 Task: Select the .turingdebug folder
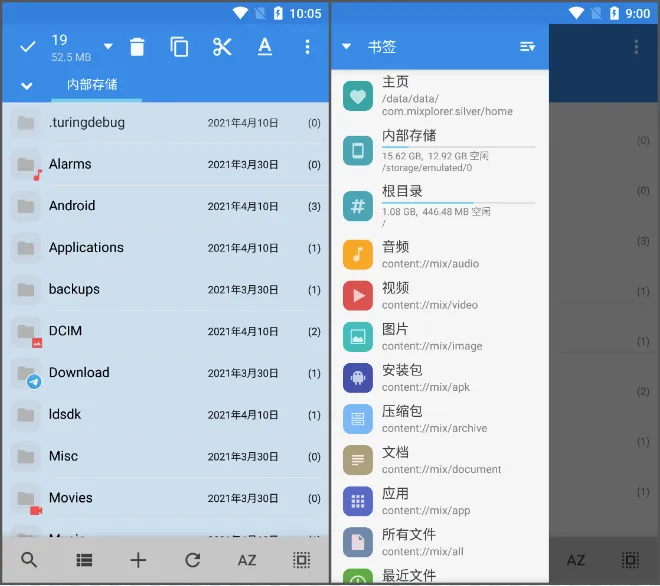pyautogui.click(x=165, y=123)
